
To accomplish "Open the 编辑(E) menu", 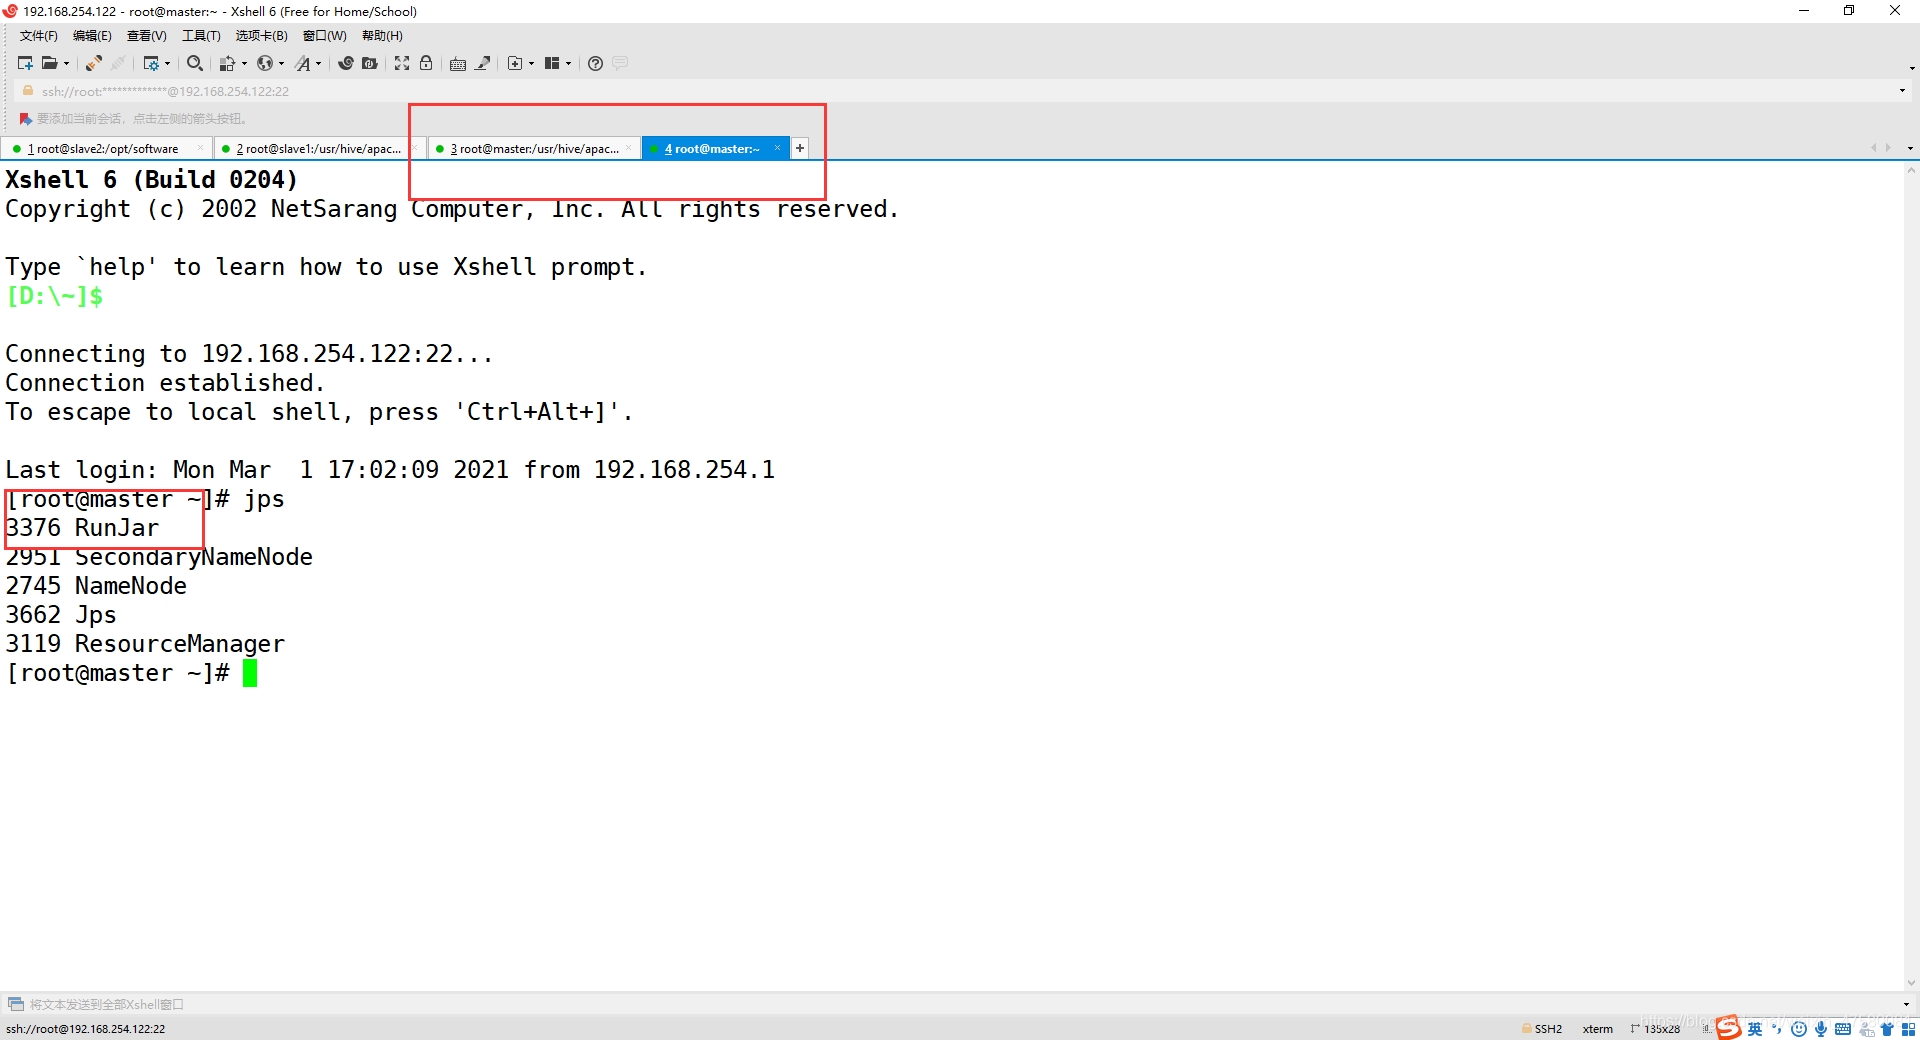I will click(92, 36).
